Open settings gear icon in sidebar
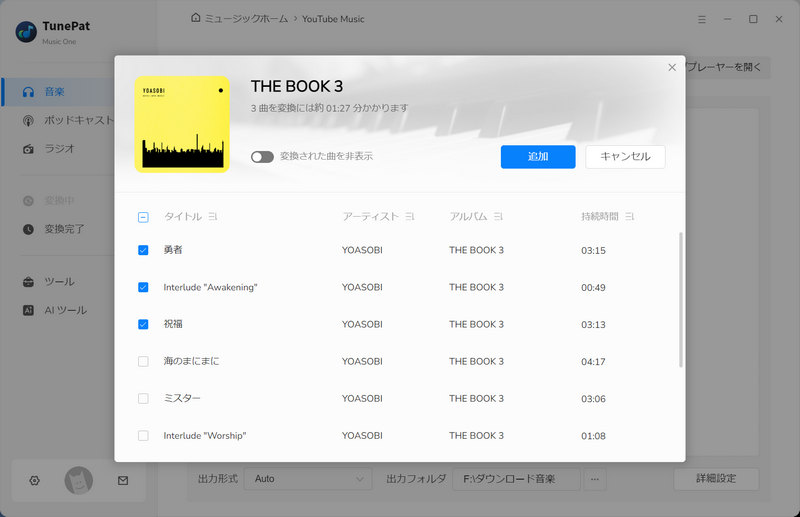 (x=34, y=480)
